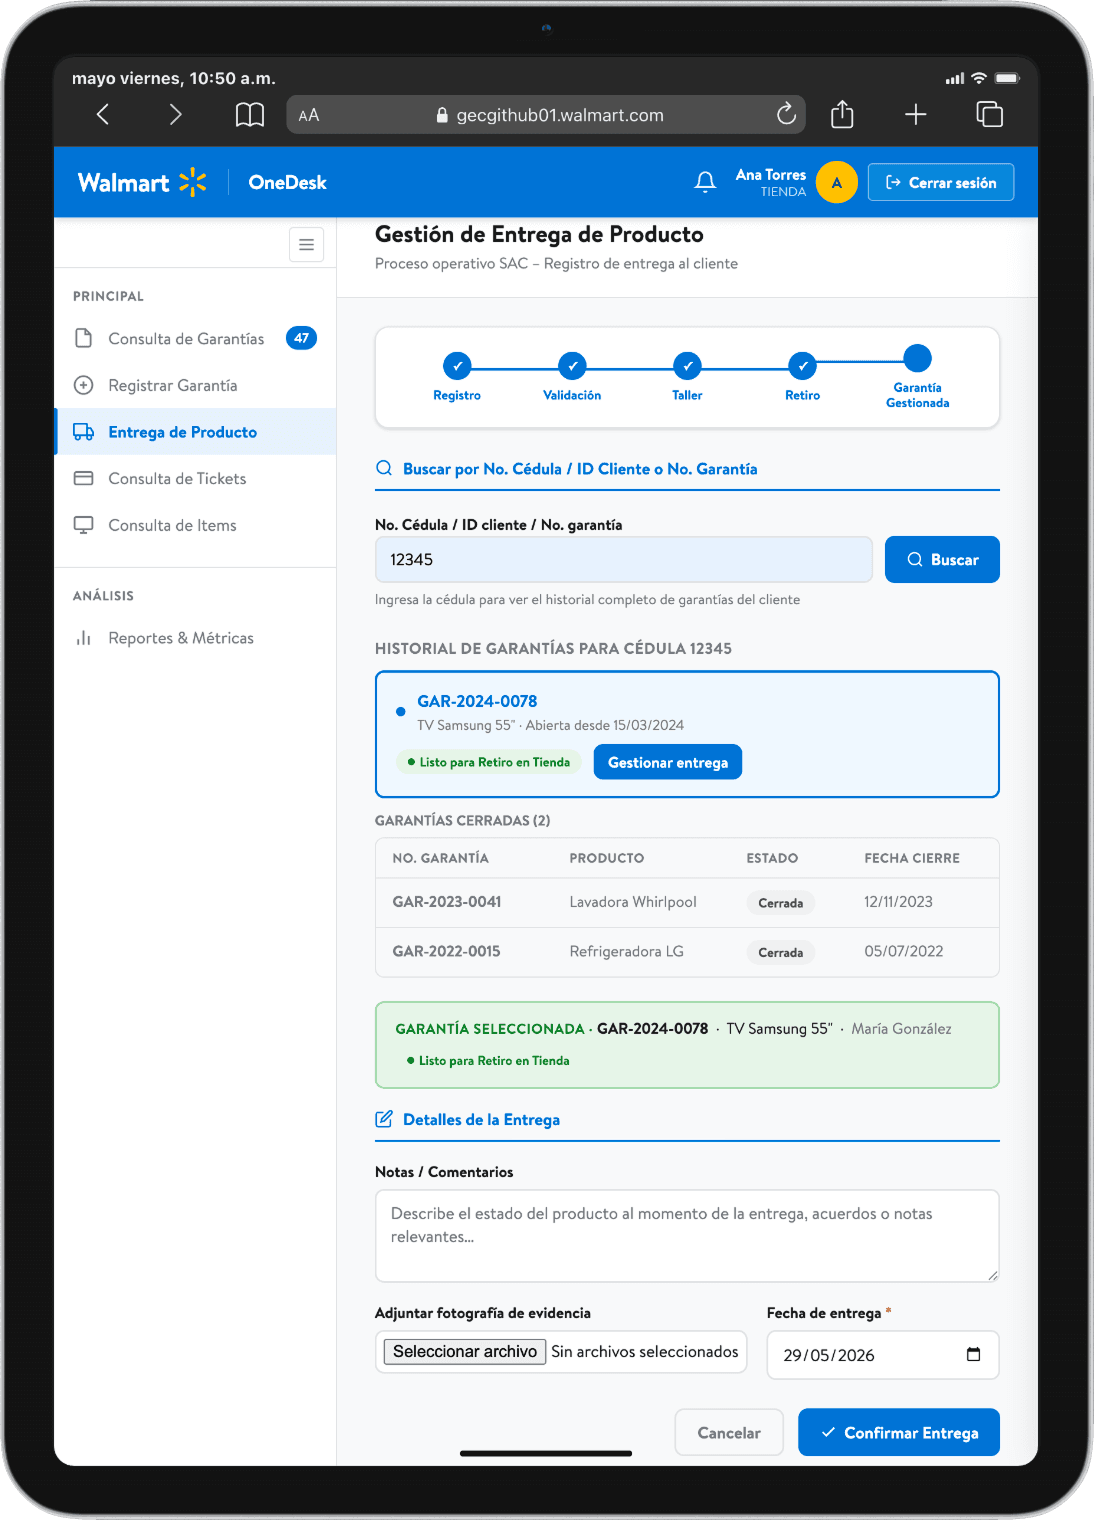Reload the page in Safari
This screenshot has width=1094, height=1520.
click(786, 114)
